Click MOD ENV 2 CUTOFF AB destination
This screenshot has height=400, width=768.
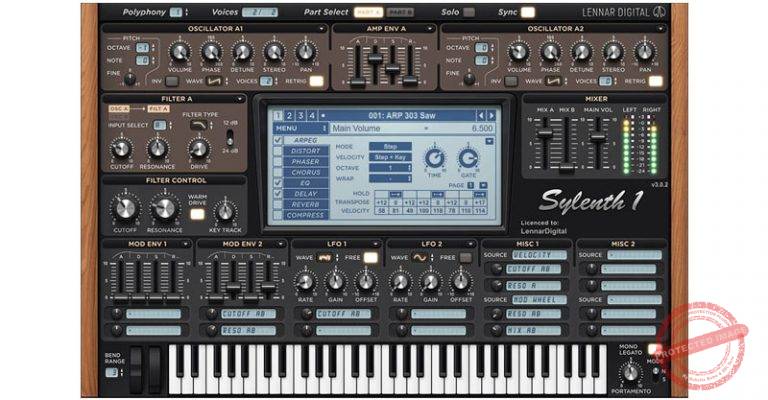[x=249, y=314]
